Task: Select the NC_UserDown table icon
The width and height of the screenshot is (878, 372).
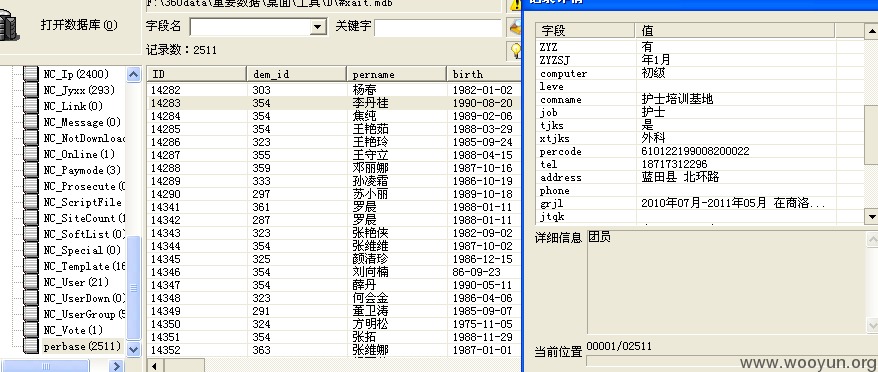Action: tap(30, 299)
